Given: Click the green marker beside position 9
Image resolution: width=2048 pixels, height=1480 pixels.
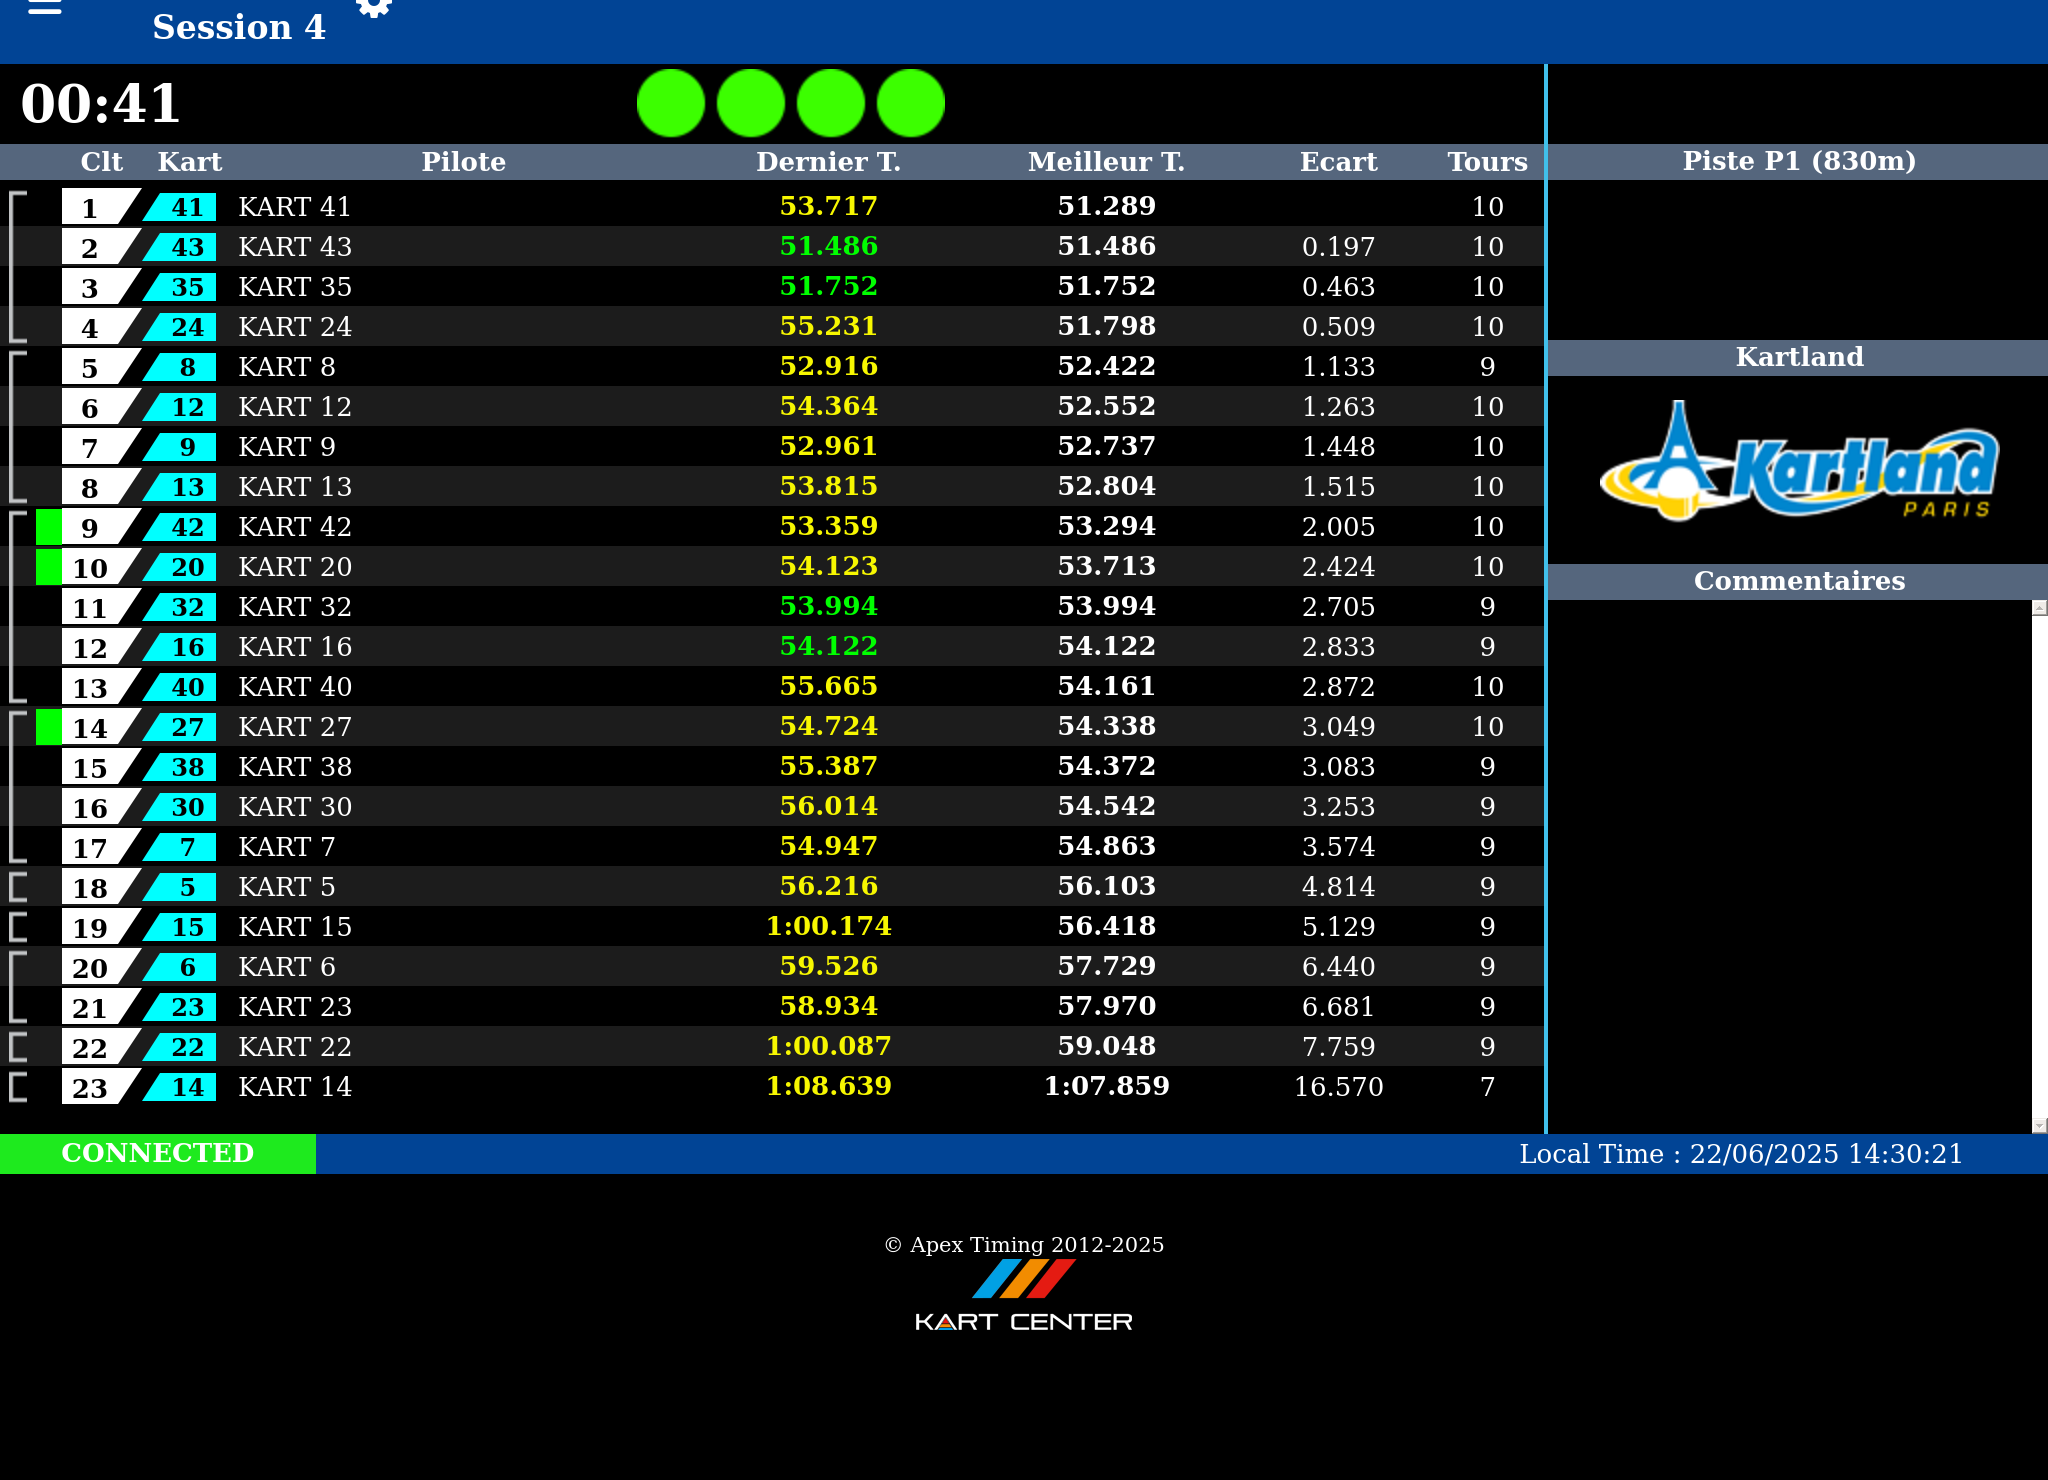Looking at the screenshot, I should (48, 527).
